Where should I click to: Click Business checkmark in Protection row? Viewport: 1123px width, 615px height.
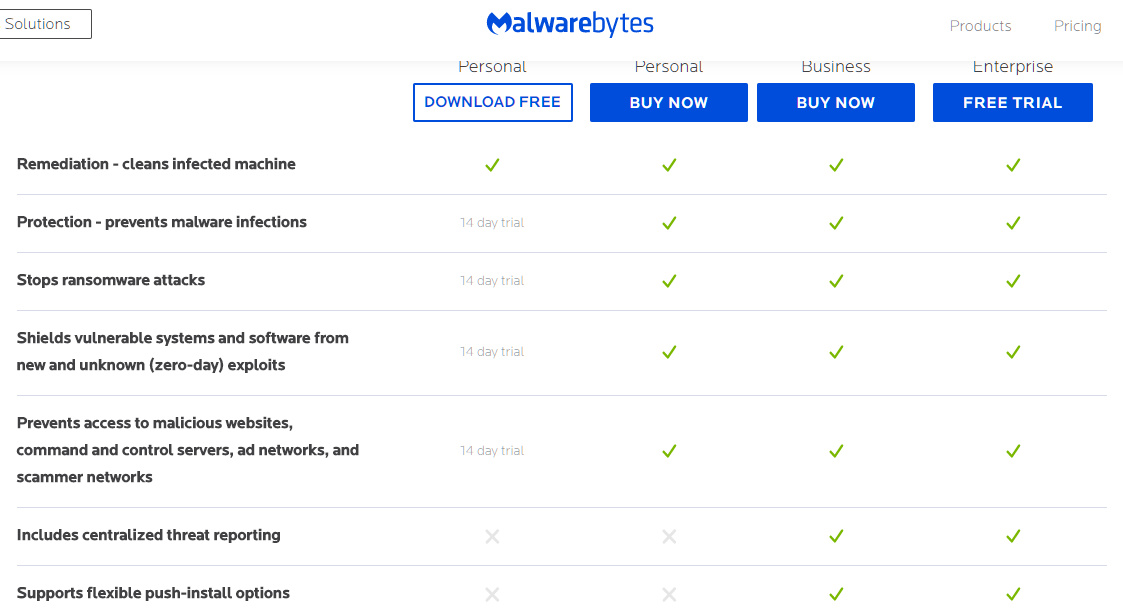[836, 223]
